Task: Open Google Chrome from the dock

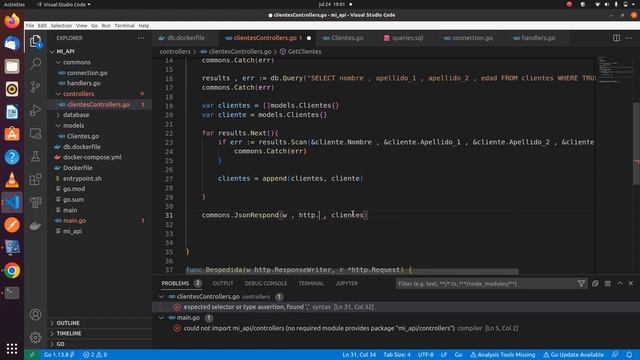Action: click(12, 271)
